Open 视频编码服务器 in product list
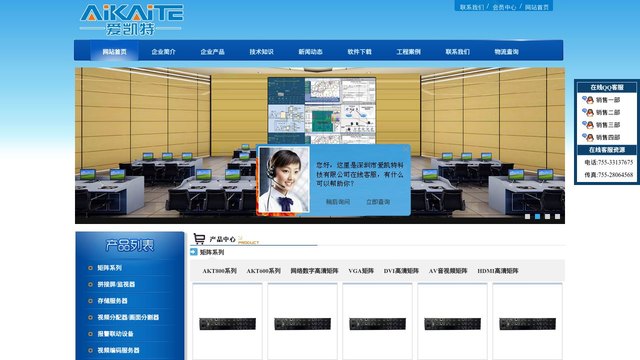Screen dimensions: 640x360 (x=118, y=350)
